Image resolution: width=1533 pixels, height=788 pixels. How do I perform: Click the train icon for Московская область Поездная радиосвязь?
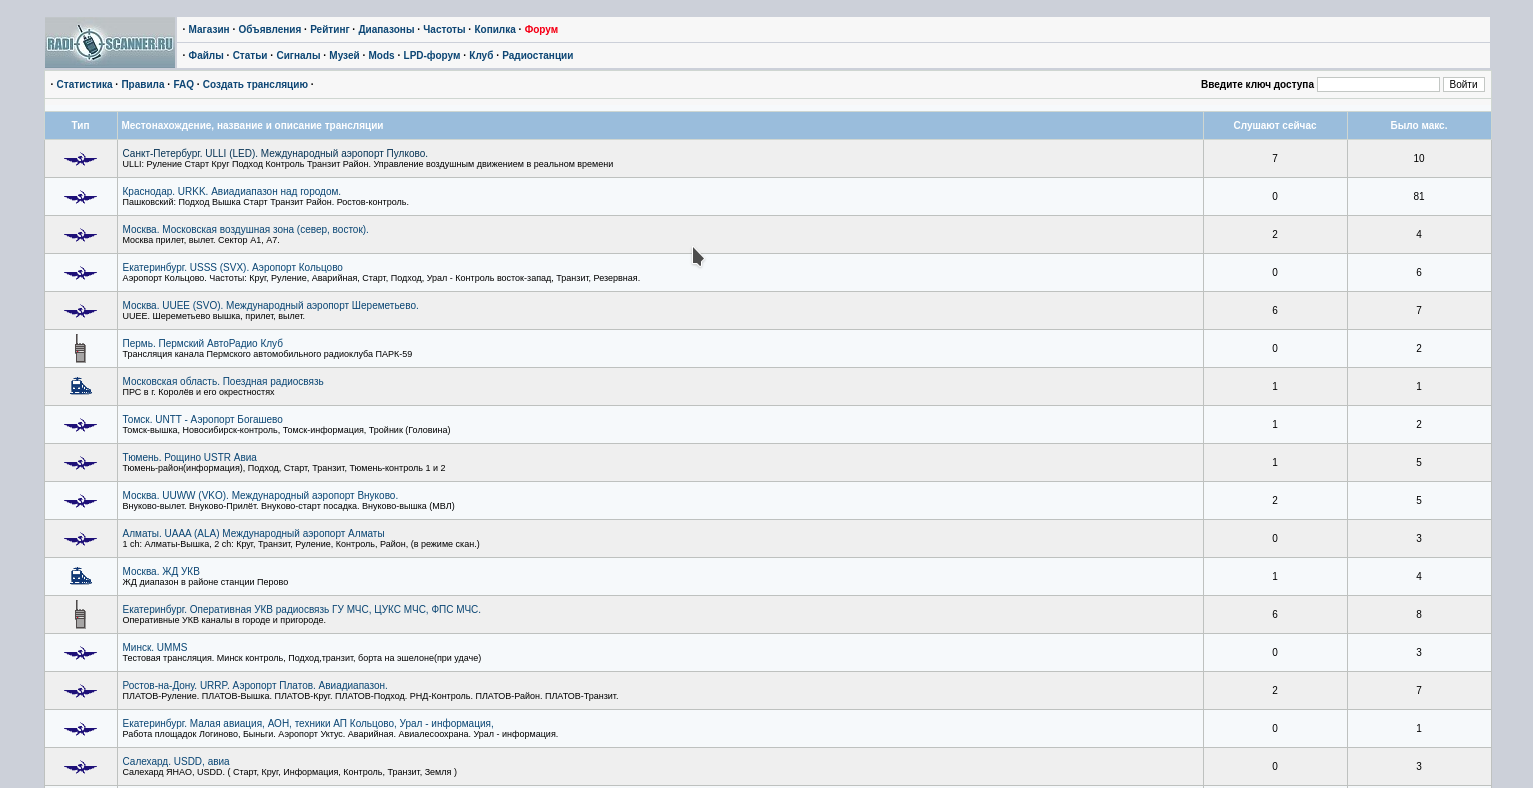[x=81, y=386]
